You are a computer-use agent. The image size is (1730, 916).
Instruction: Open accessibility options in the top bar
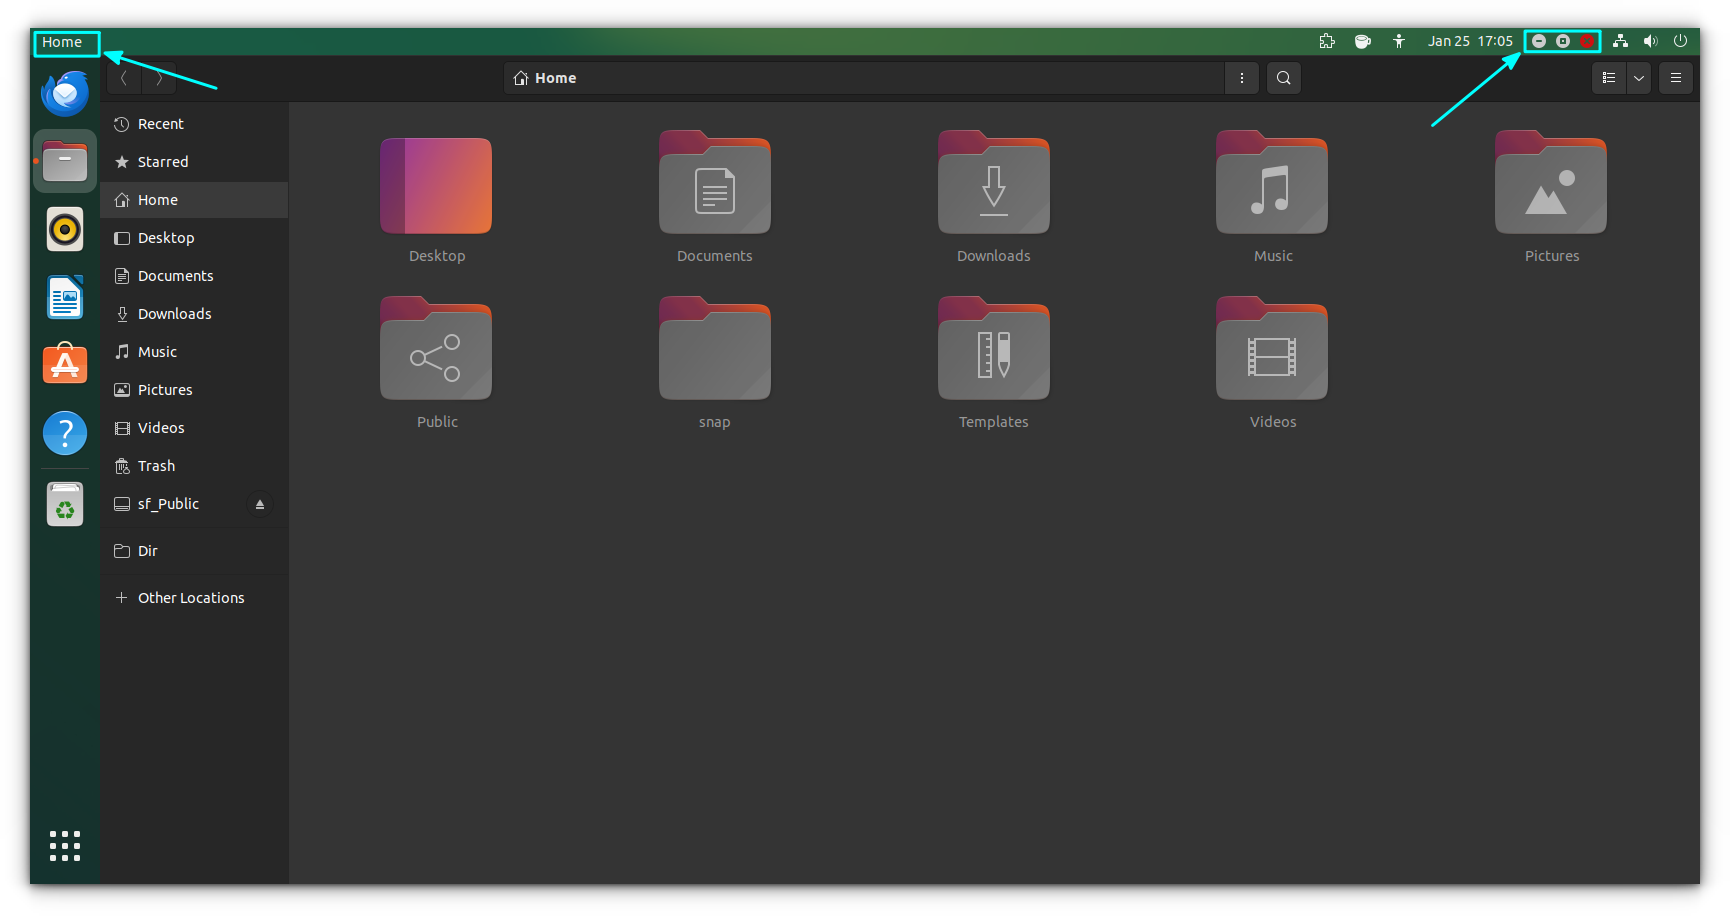(1399, 41)
